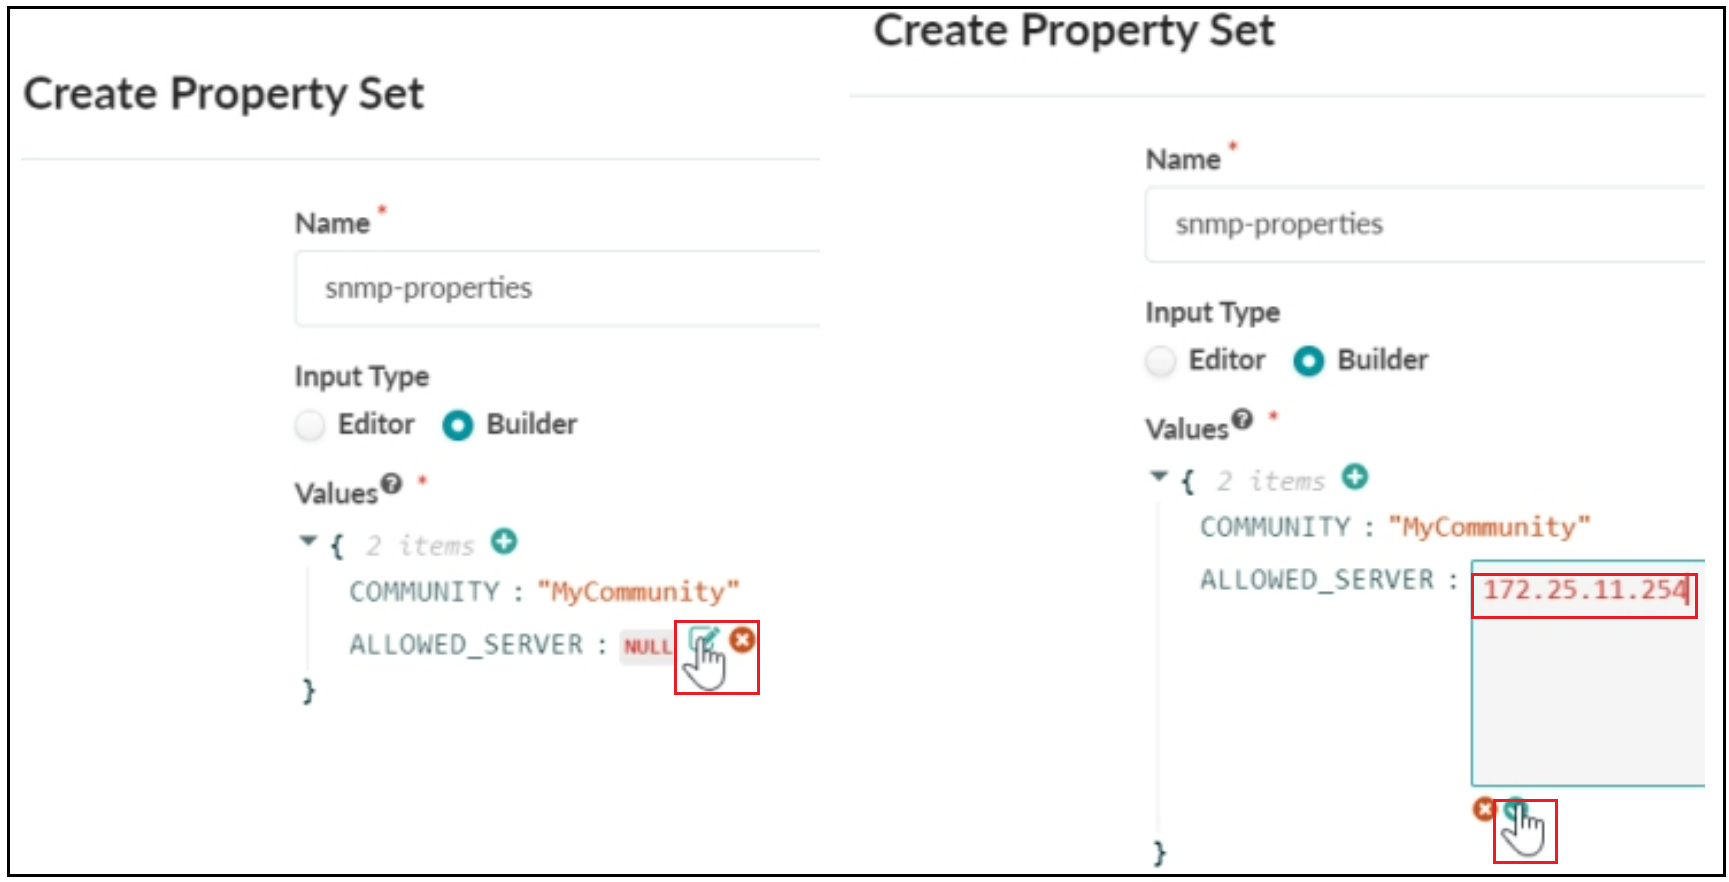
Task: Click the help icon beside left Values label
Action: click(x=392, y=484)
